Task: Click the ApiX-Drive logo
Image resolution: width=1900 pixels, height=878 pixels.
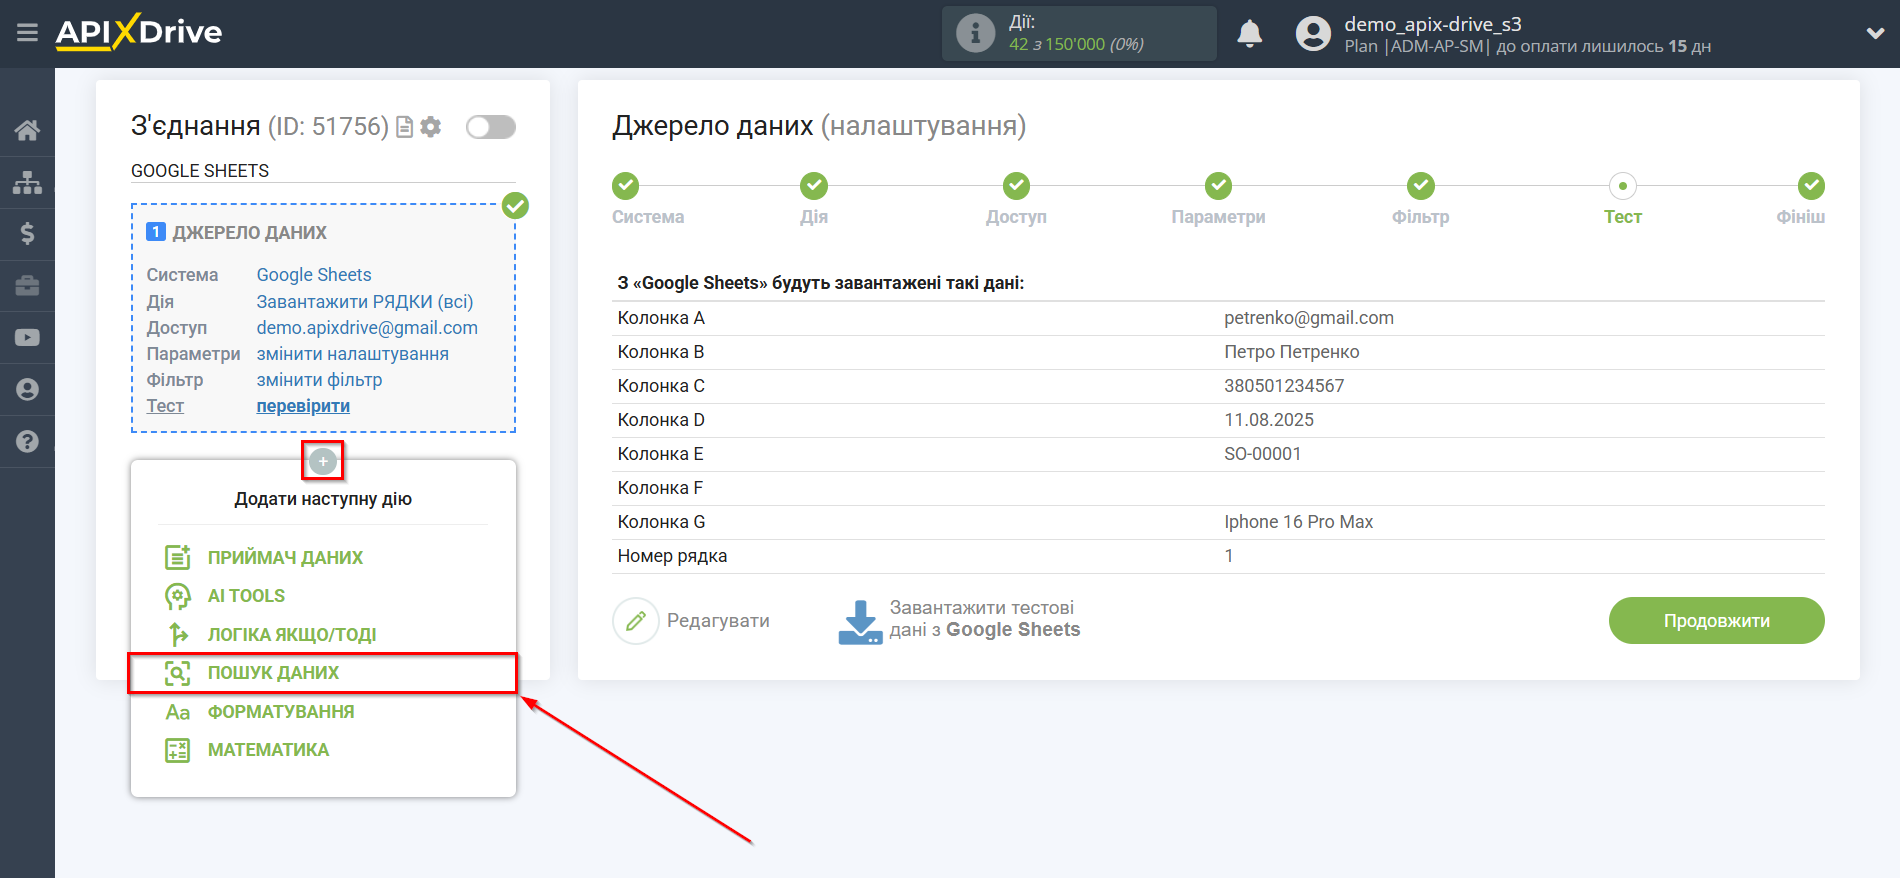Action: pos(139,32)
